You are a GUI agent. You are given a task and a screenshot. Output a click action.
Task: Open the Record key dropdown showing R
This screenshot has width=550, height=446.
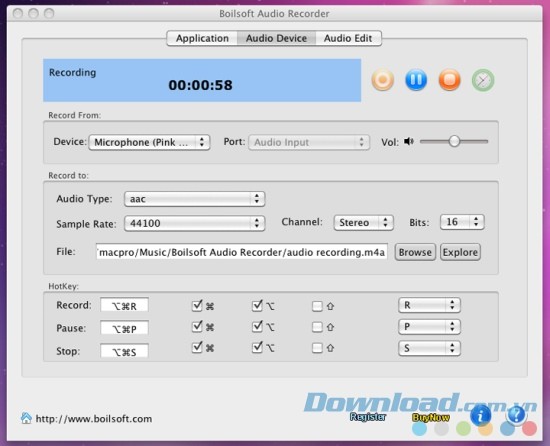[x=429, y=305]
